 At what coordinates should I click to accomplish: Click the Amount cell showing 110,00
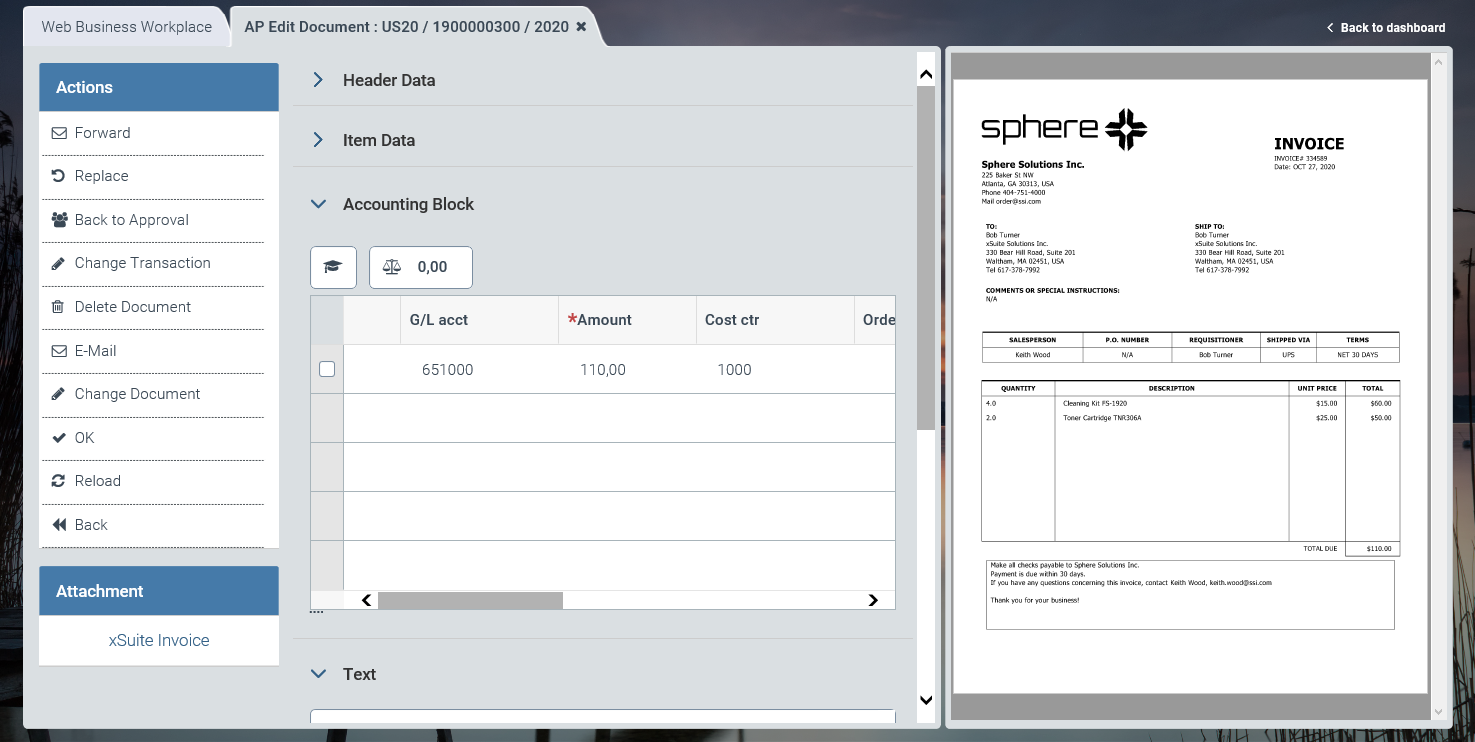603,370
